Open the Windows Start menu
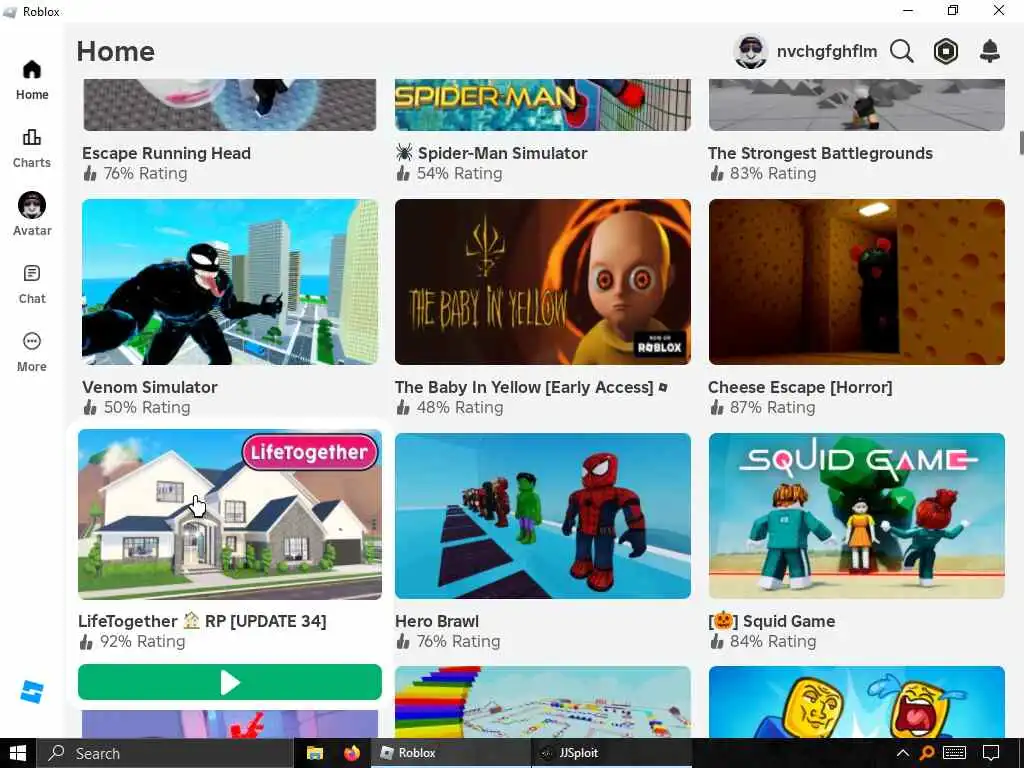The height and width of the screenshot is (768, 1024). point(18,753)
